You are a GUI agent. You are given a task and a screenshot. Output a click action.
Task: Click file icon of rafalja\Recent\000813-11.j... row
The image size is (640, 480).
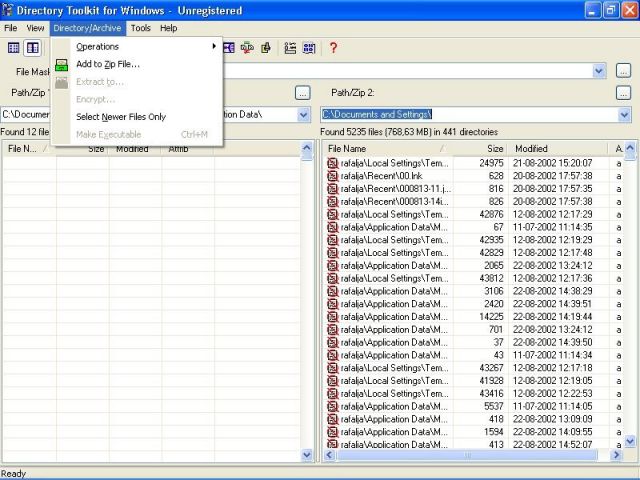pos(333,189)
